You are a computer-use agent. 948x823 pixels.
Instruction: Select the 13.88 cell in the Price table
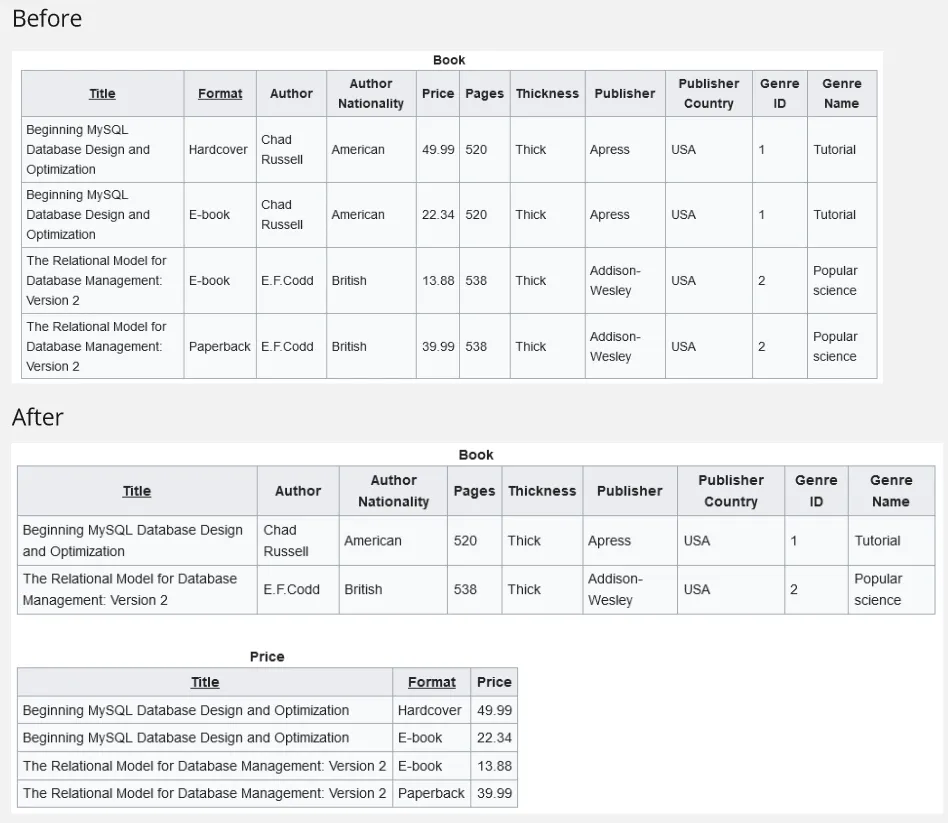(494, 766)
